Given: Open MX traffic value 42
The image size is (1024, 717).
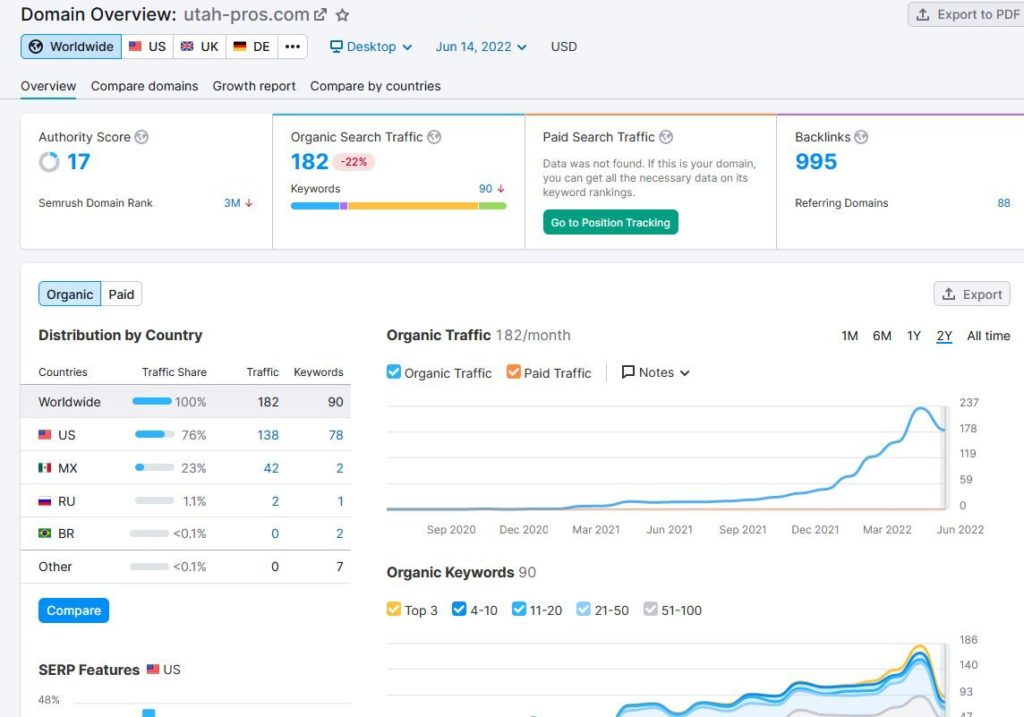Looking at the screenshot, I should tap(271, 468).
